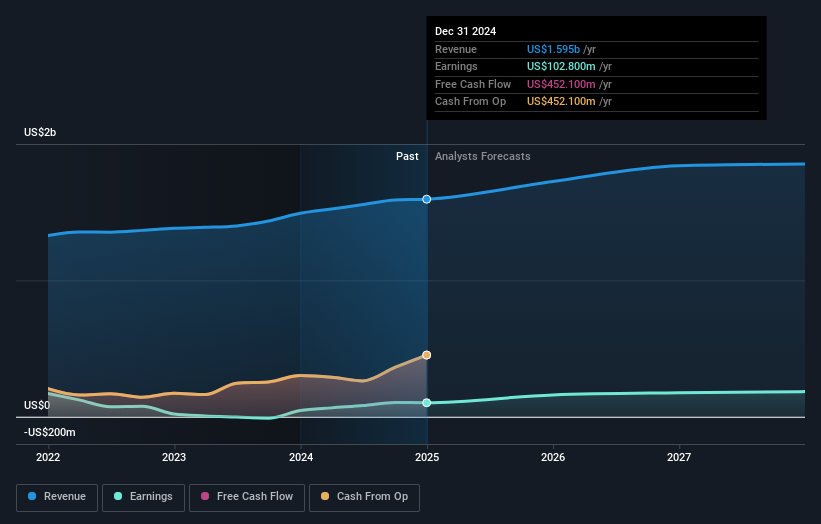Click the Analysts Forecasts label
This screenshot has height=524, width=821.
click(483, 156)
